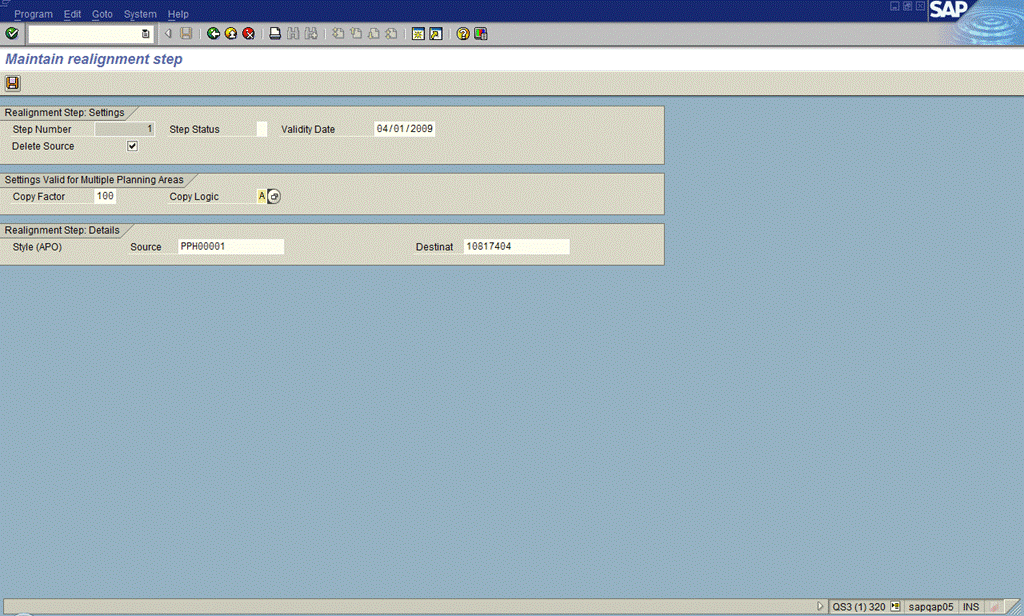Image resolution: width=1024 pixels, height=616 pixels.
Task: Click the yellow Exit arrow icon
Action: pyautogui.click(x=231, y=33)
